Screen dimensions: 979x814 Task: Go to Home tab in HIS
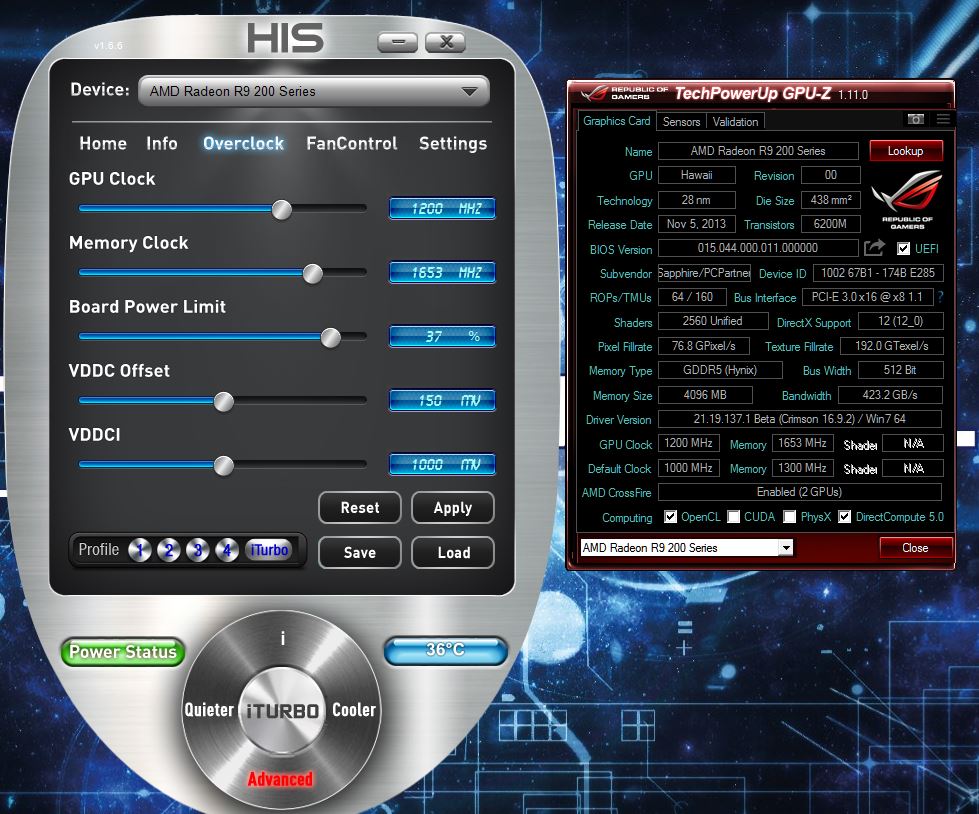pyautogui.click(x=103, y=144)
